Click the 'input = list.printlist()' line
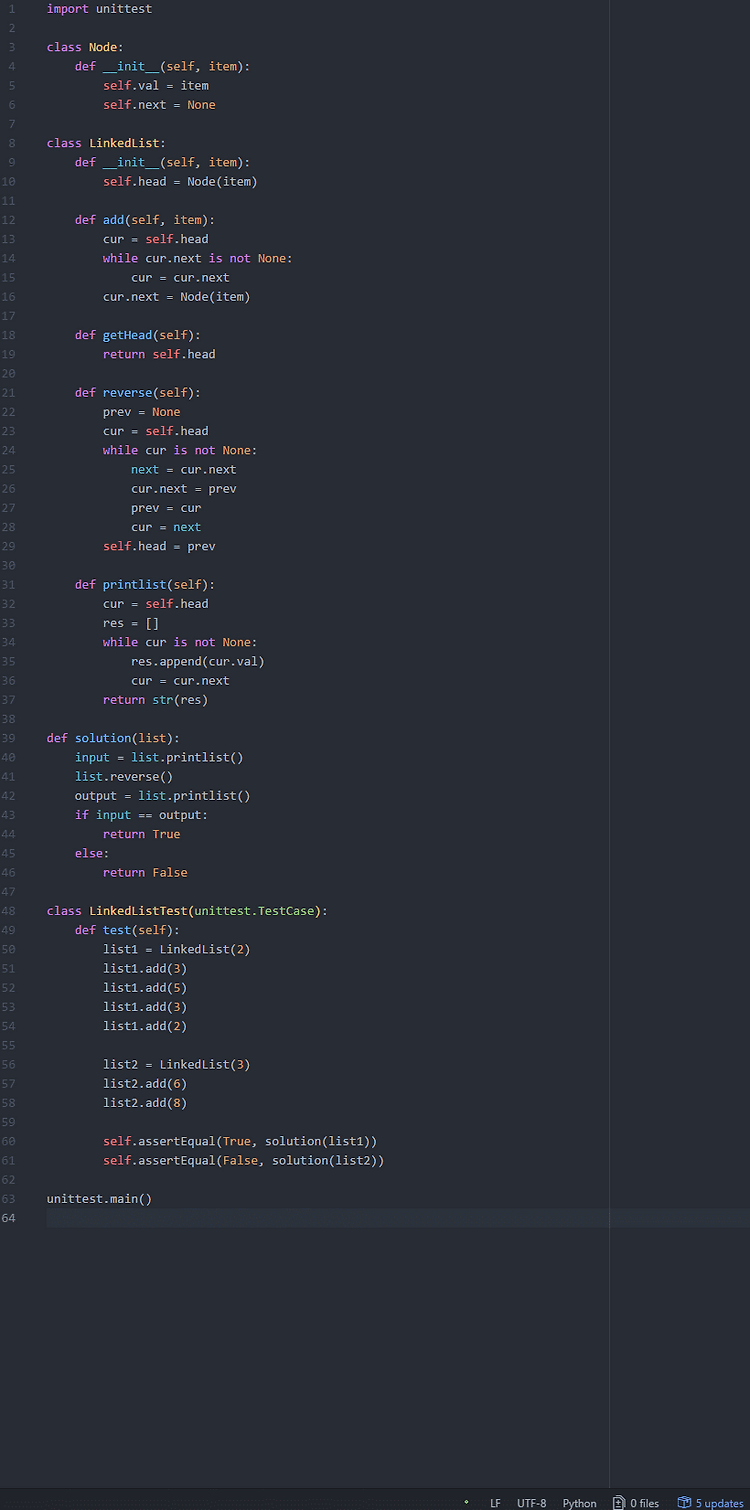This screenshot has width=750, height=1510. pos(159,757)
